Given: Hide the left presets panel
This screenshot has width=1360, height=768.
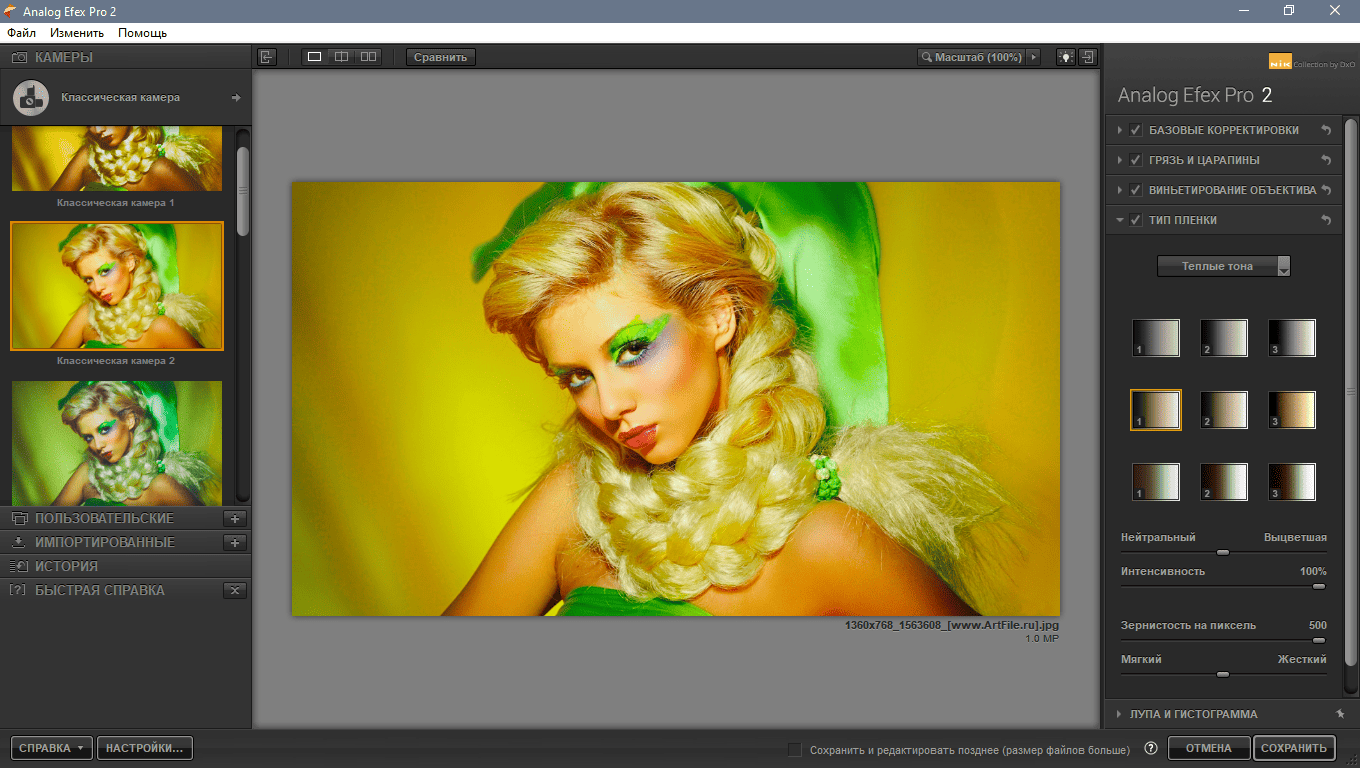Looking at the screenshot, I should (x=267, y=57).
